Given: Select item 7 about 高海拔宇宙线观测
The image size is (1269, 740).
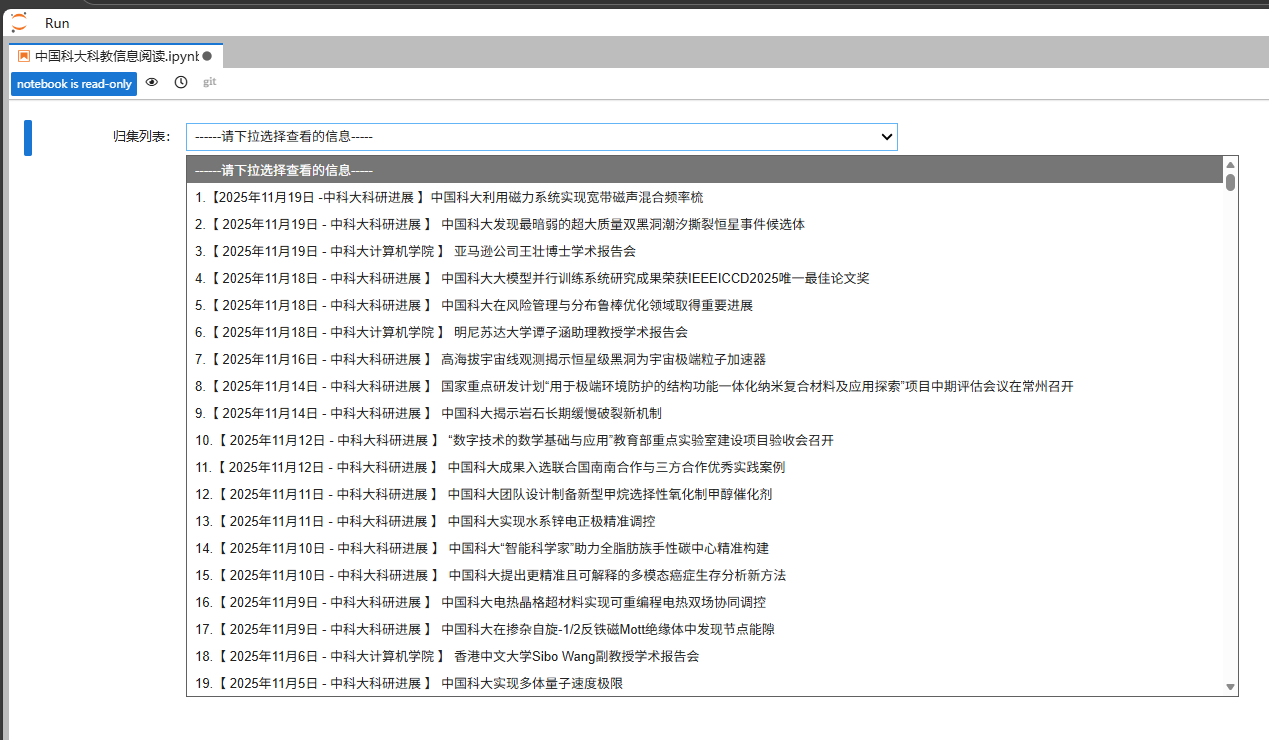Looking at the screenshot, I should [x=705, y=359].
